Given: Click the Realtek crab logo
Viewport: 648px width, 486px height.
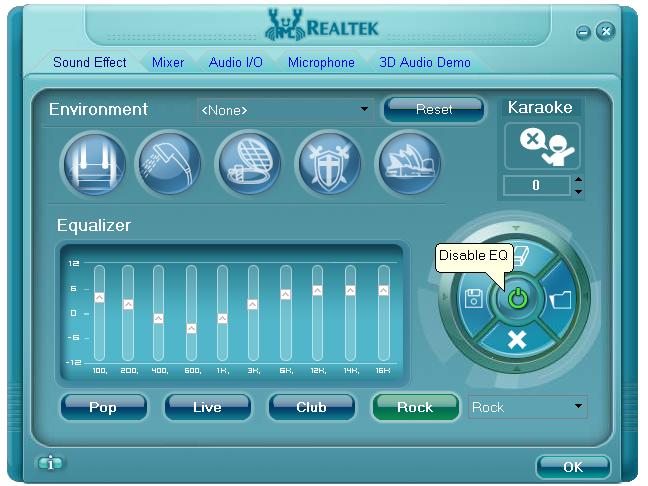Looking at the screenshot, I should click(285, 26).
